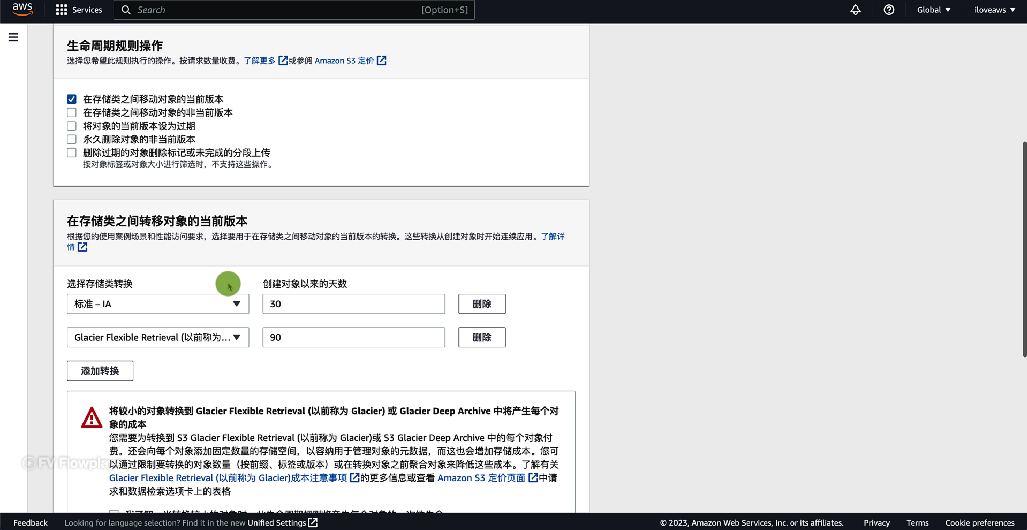Viewport: 1027px width, 530px height.
Task: Click the 添加转换 button
Action: click(x=100, y=371)
